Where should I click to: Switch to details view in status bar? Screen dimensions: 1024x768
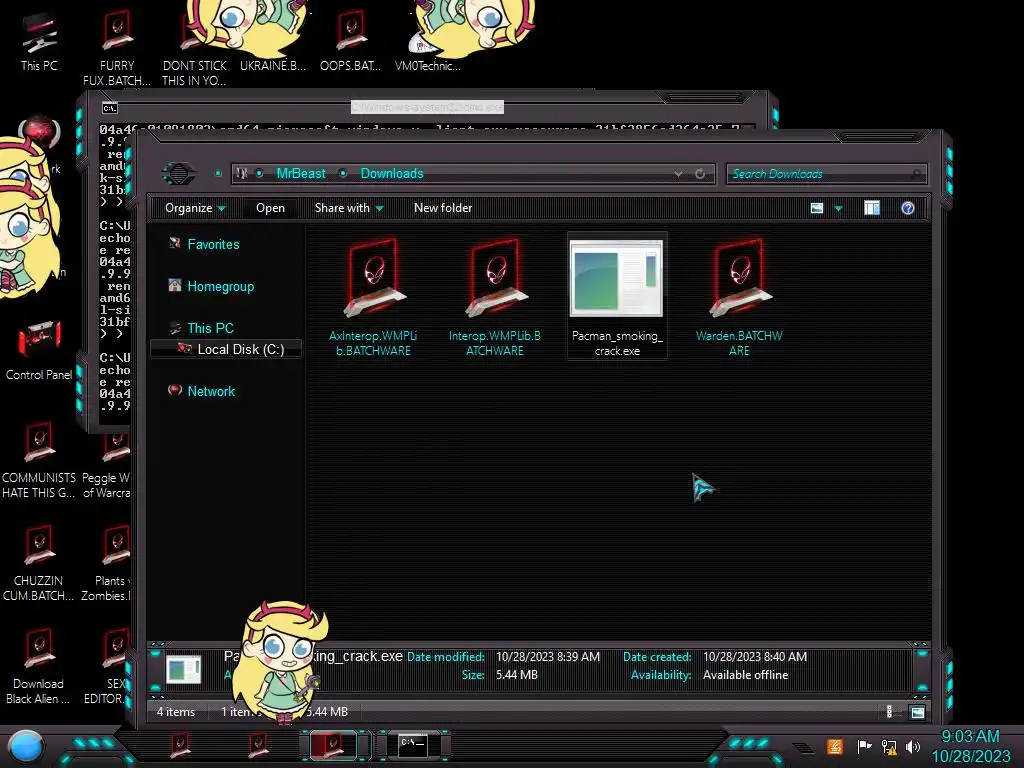pyautogui.click(x=889, y=712)
